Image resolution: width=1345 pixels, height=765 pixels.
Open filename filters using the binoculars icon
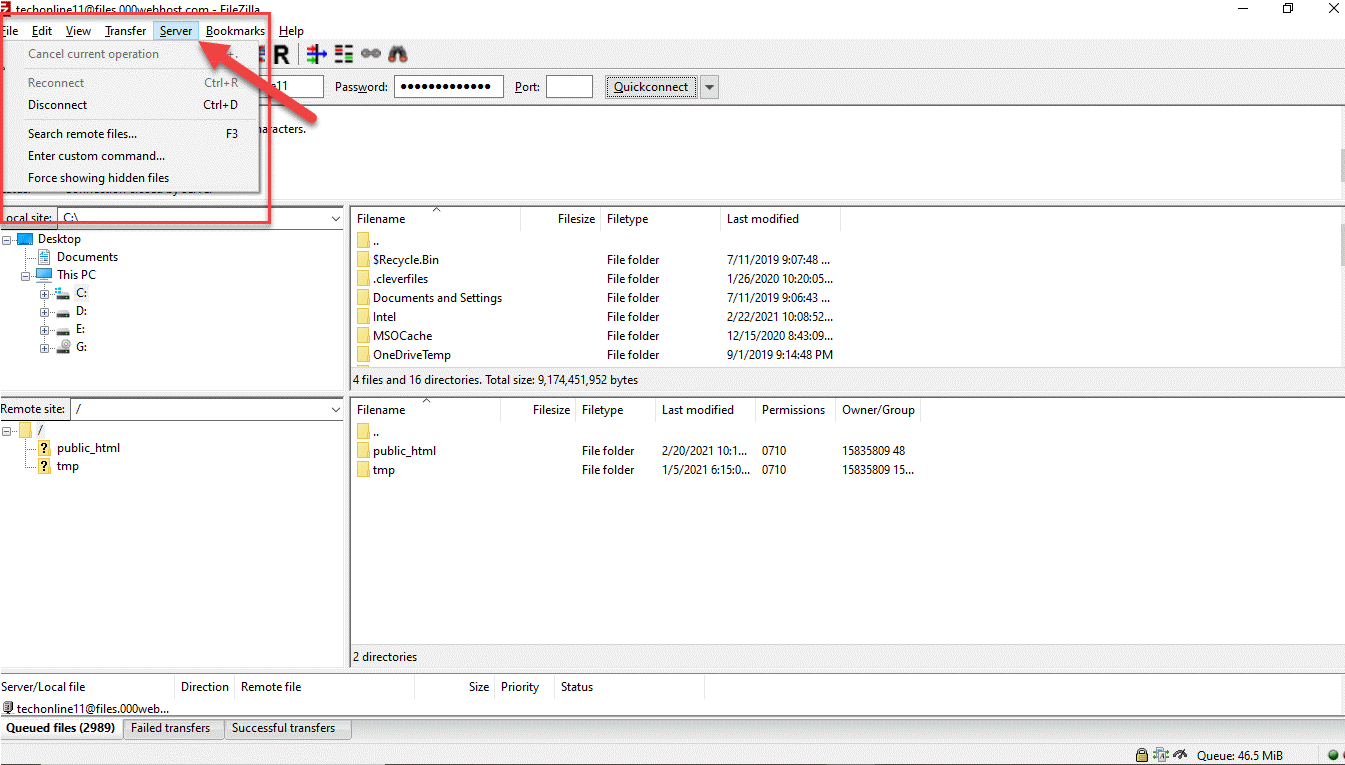397,53
